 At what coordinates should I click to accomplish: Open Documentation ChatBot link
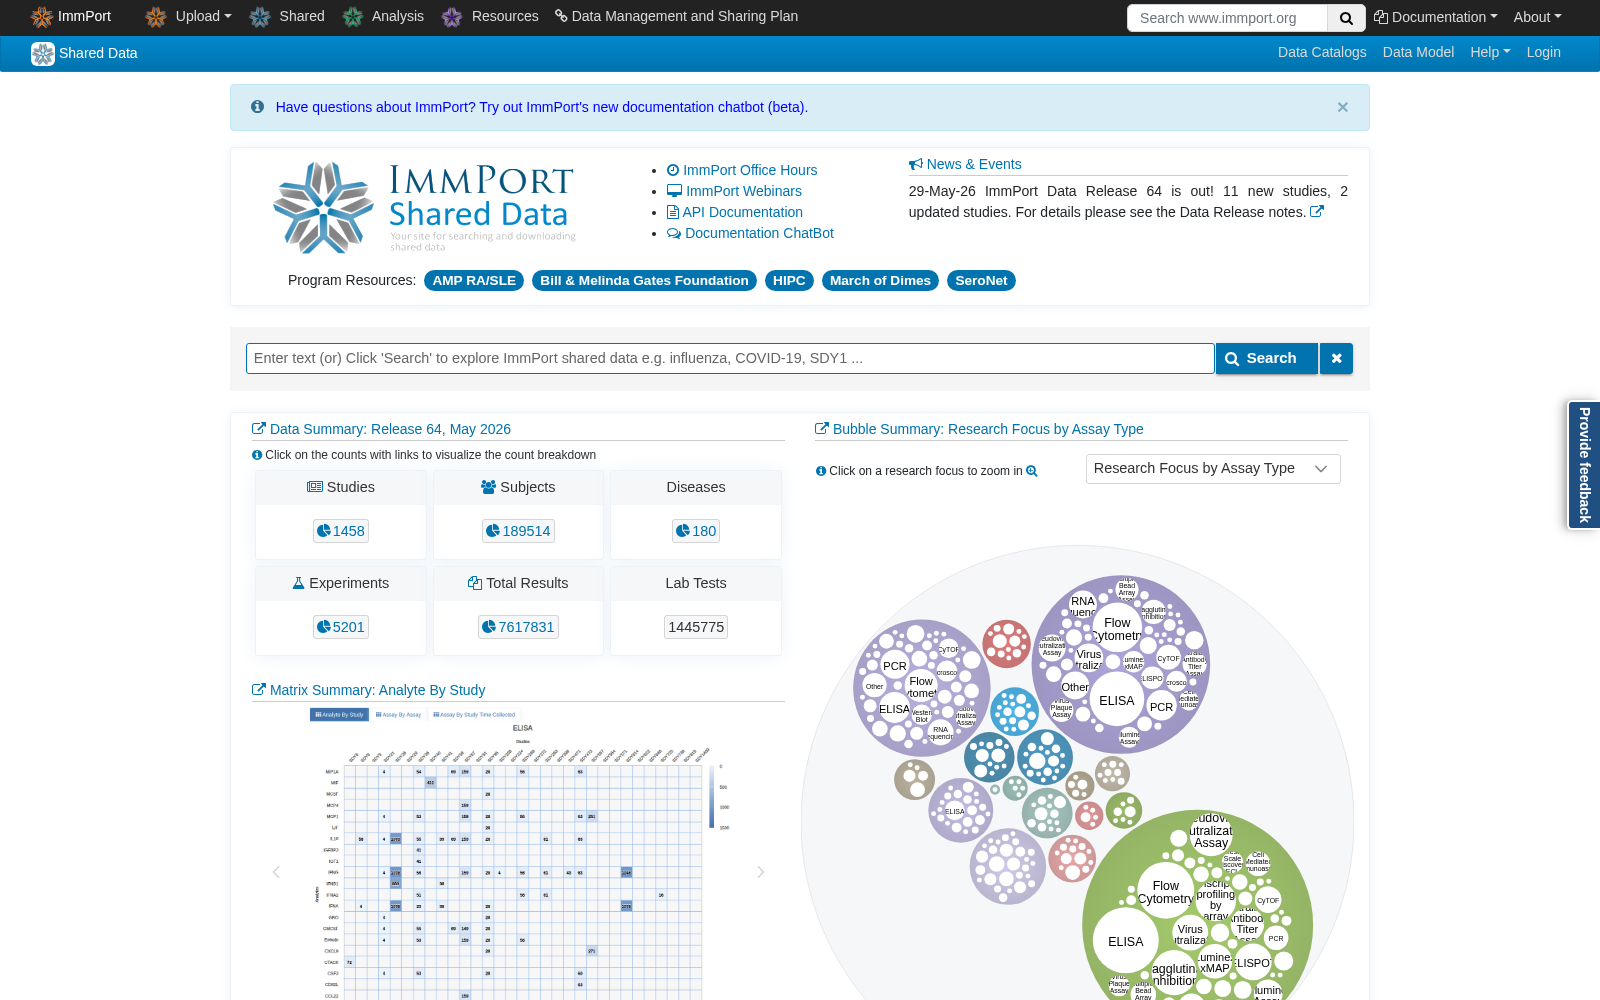[750, 233]
